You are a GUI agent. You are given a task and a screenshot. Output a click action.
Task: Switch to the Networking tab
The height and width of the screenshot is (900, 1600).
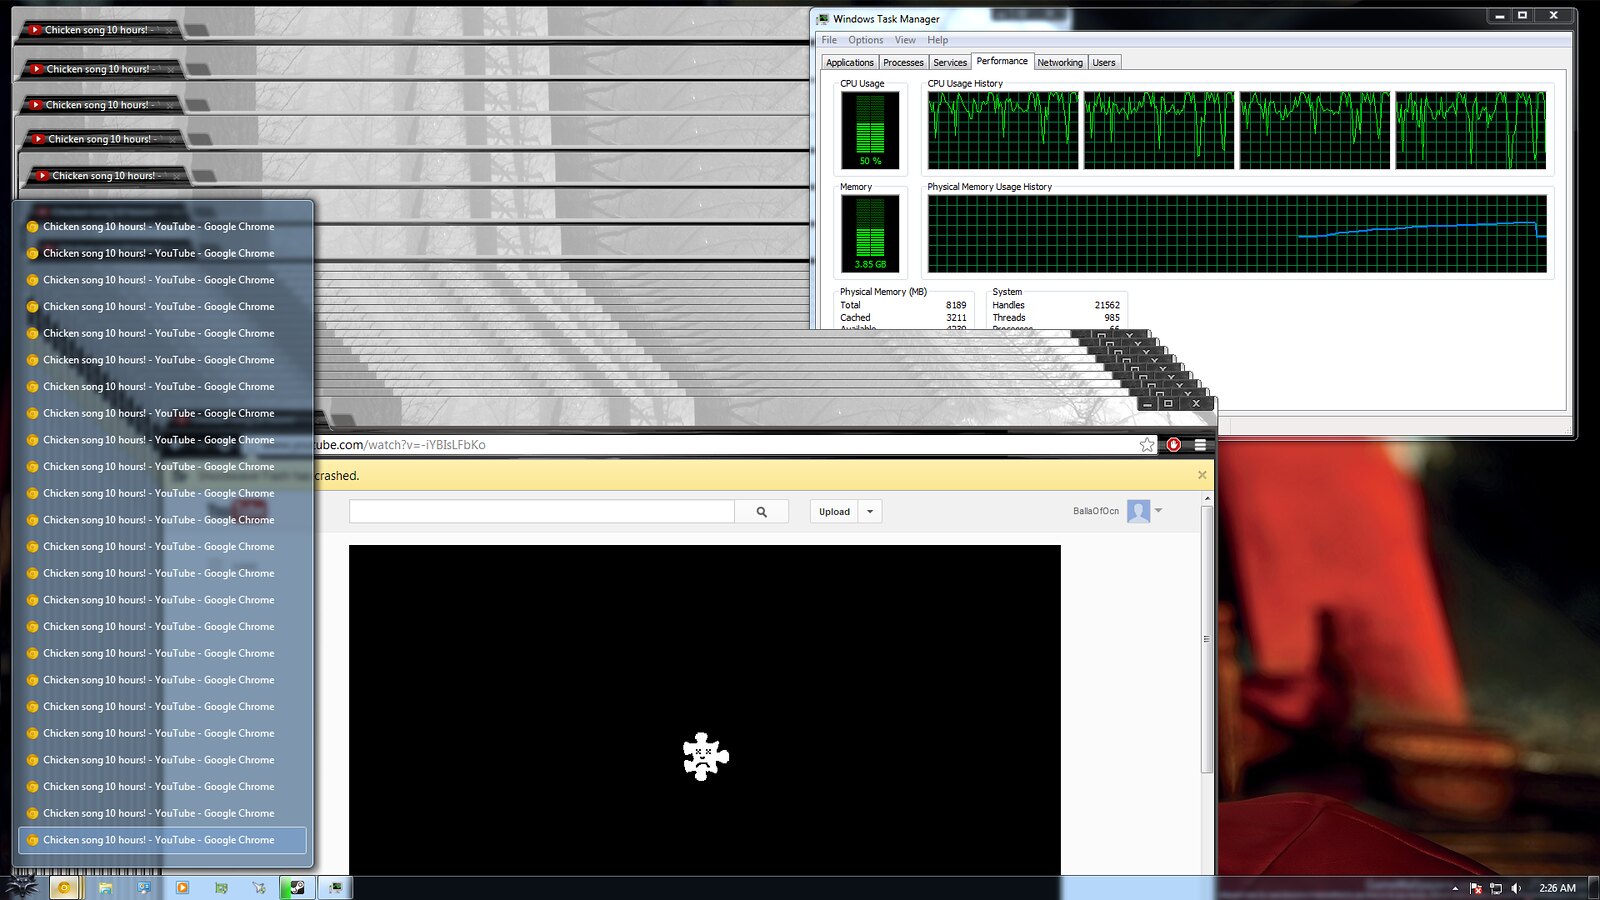[1059, 62]
